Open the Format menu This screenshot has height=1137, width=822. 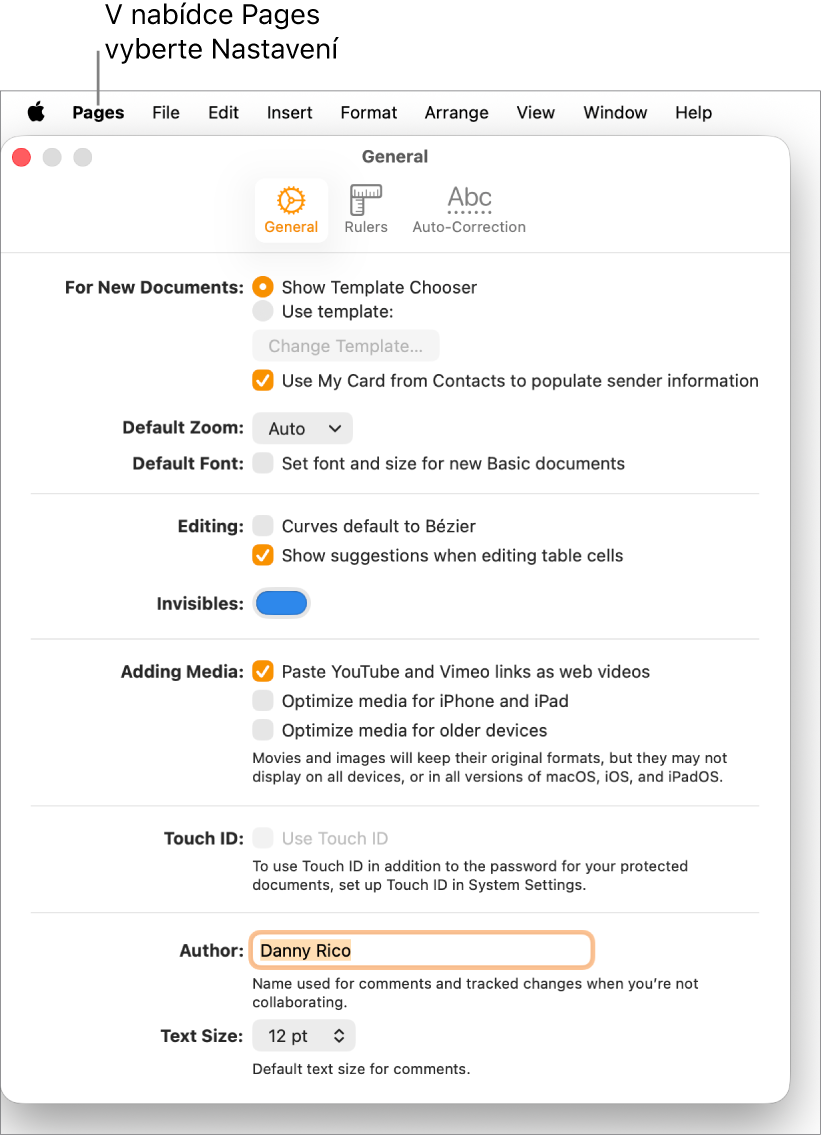(369, 113)
